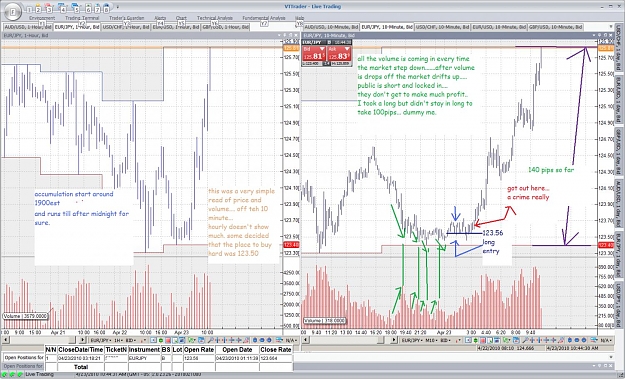Switch to EUR/USD, 1-Hour, Bid tab
The image size is (625, 380).
point(175,27)
